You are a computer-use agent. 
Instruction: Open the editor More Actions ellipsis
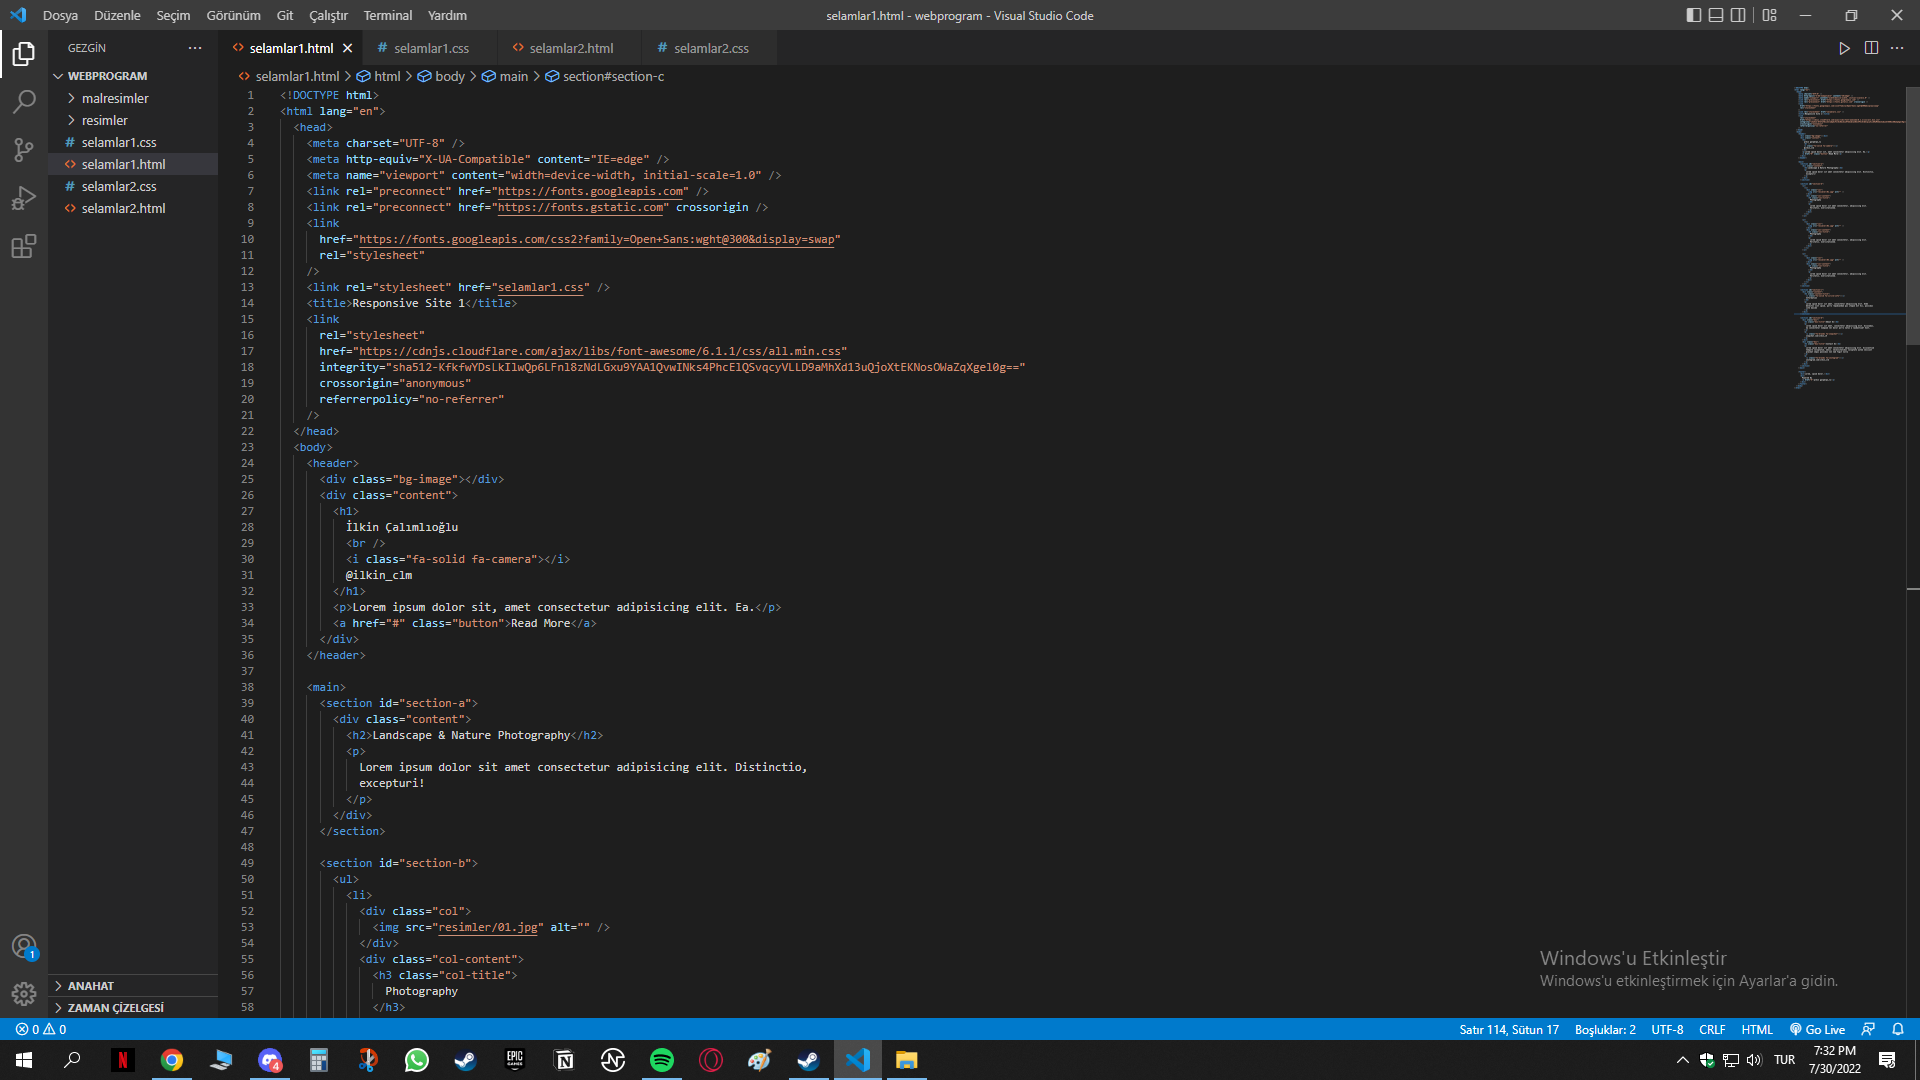pos(1897,48)
